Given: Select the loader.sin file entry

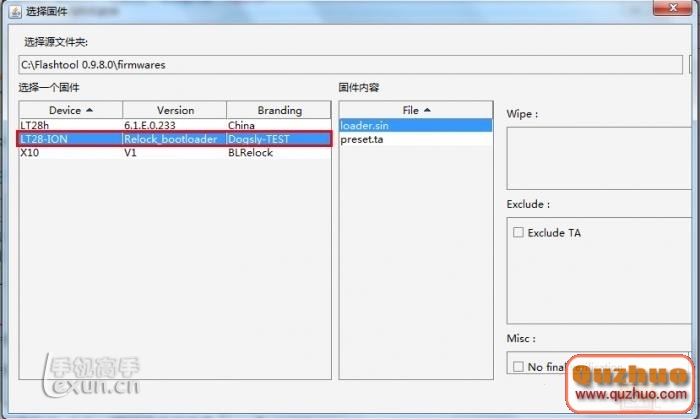Looking at the screenshot, I should 416,125.
